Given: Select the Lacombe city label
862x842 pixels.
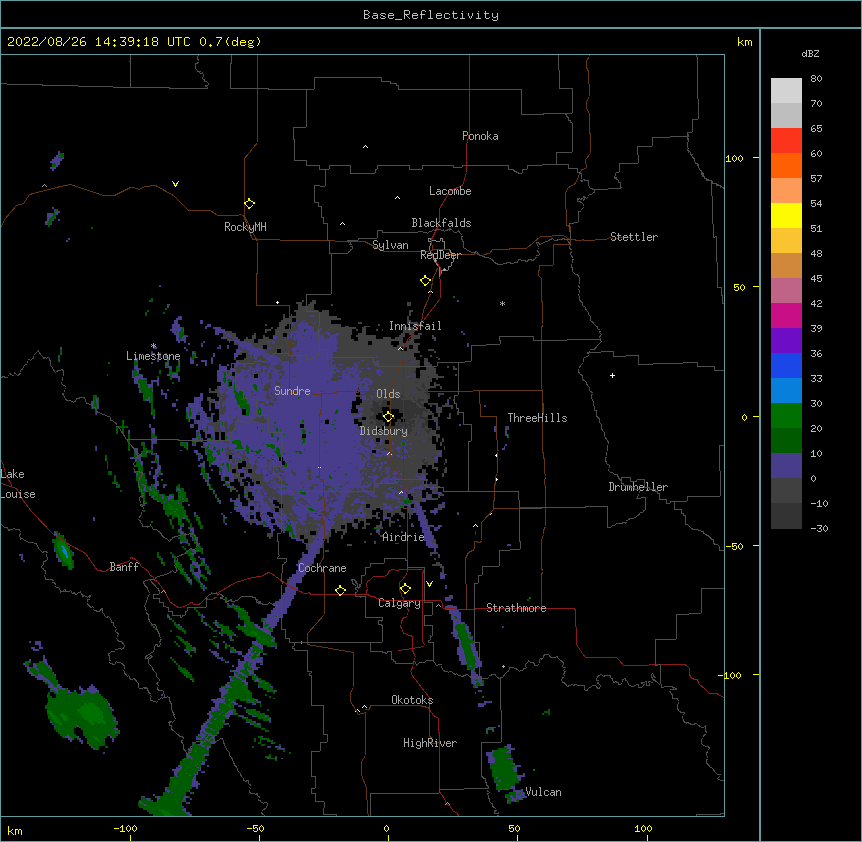Looking at the screenshot, I should [450, 191].
